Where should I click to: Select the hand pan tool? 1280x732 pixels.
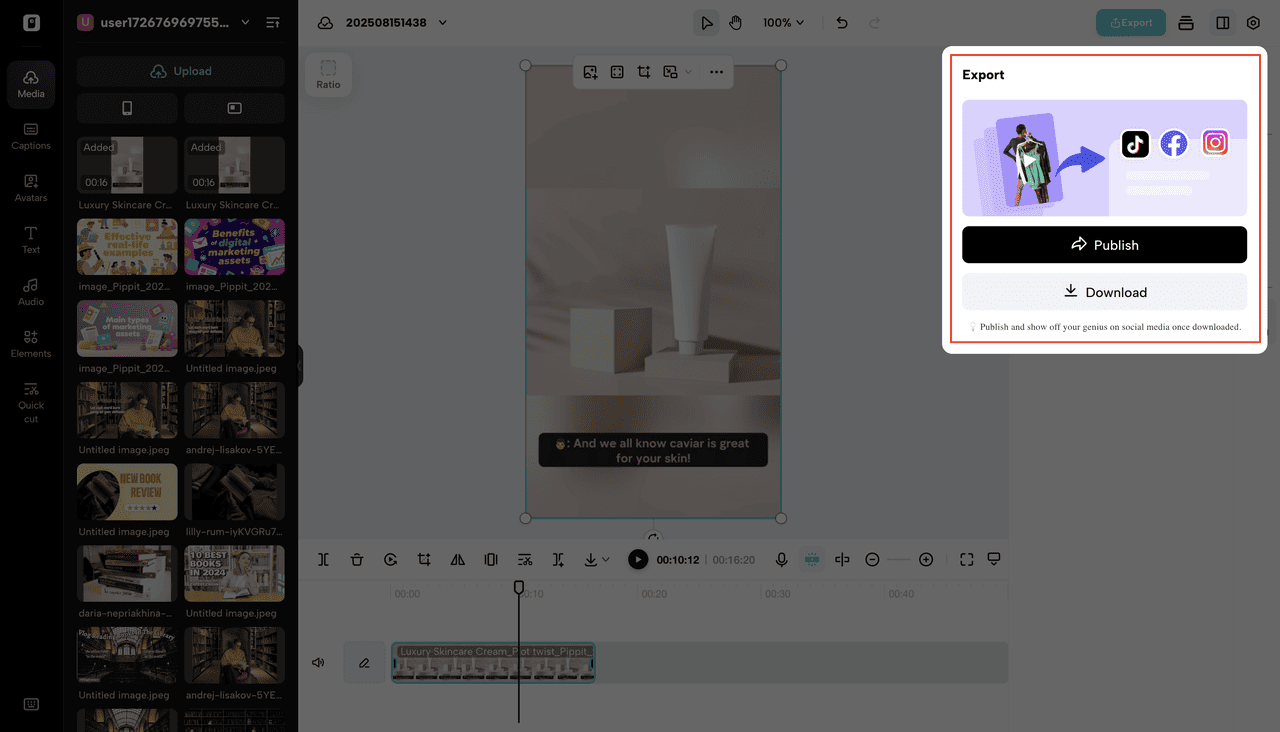(736, 23)
